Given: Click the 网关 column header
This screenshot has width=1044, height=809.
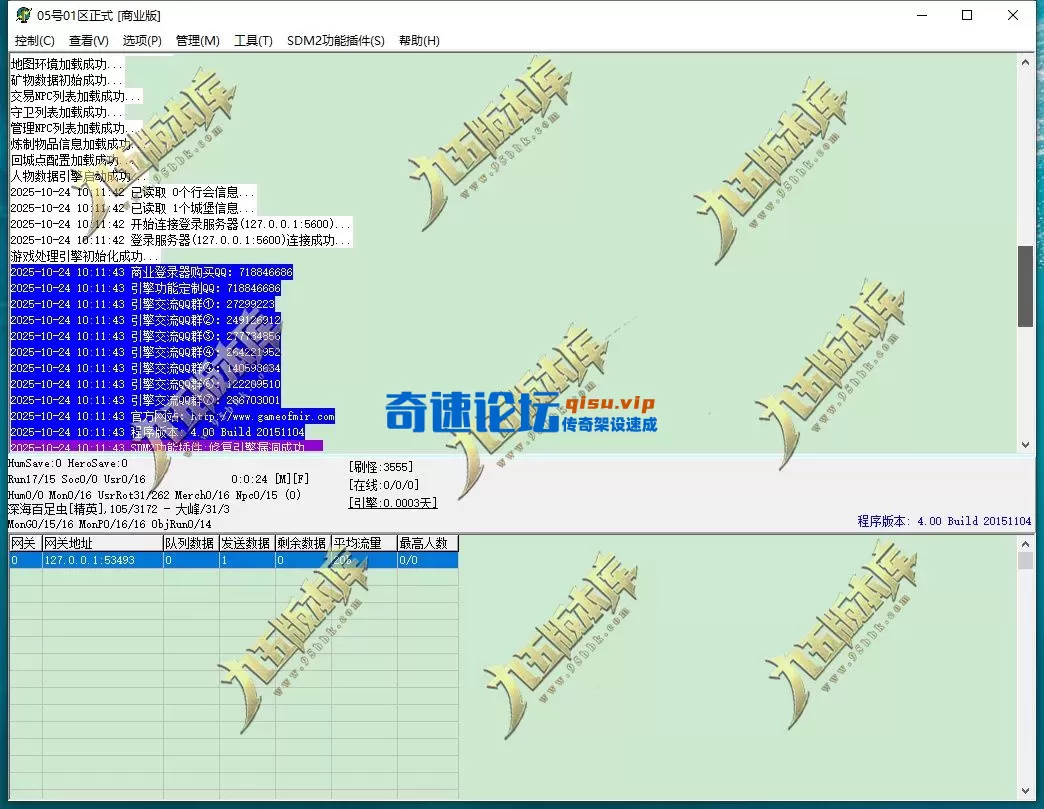Looking at the screenshot, I should click(25, 543).
